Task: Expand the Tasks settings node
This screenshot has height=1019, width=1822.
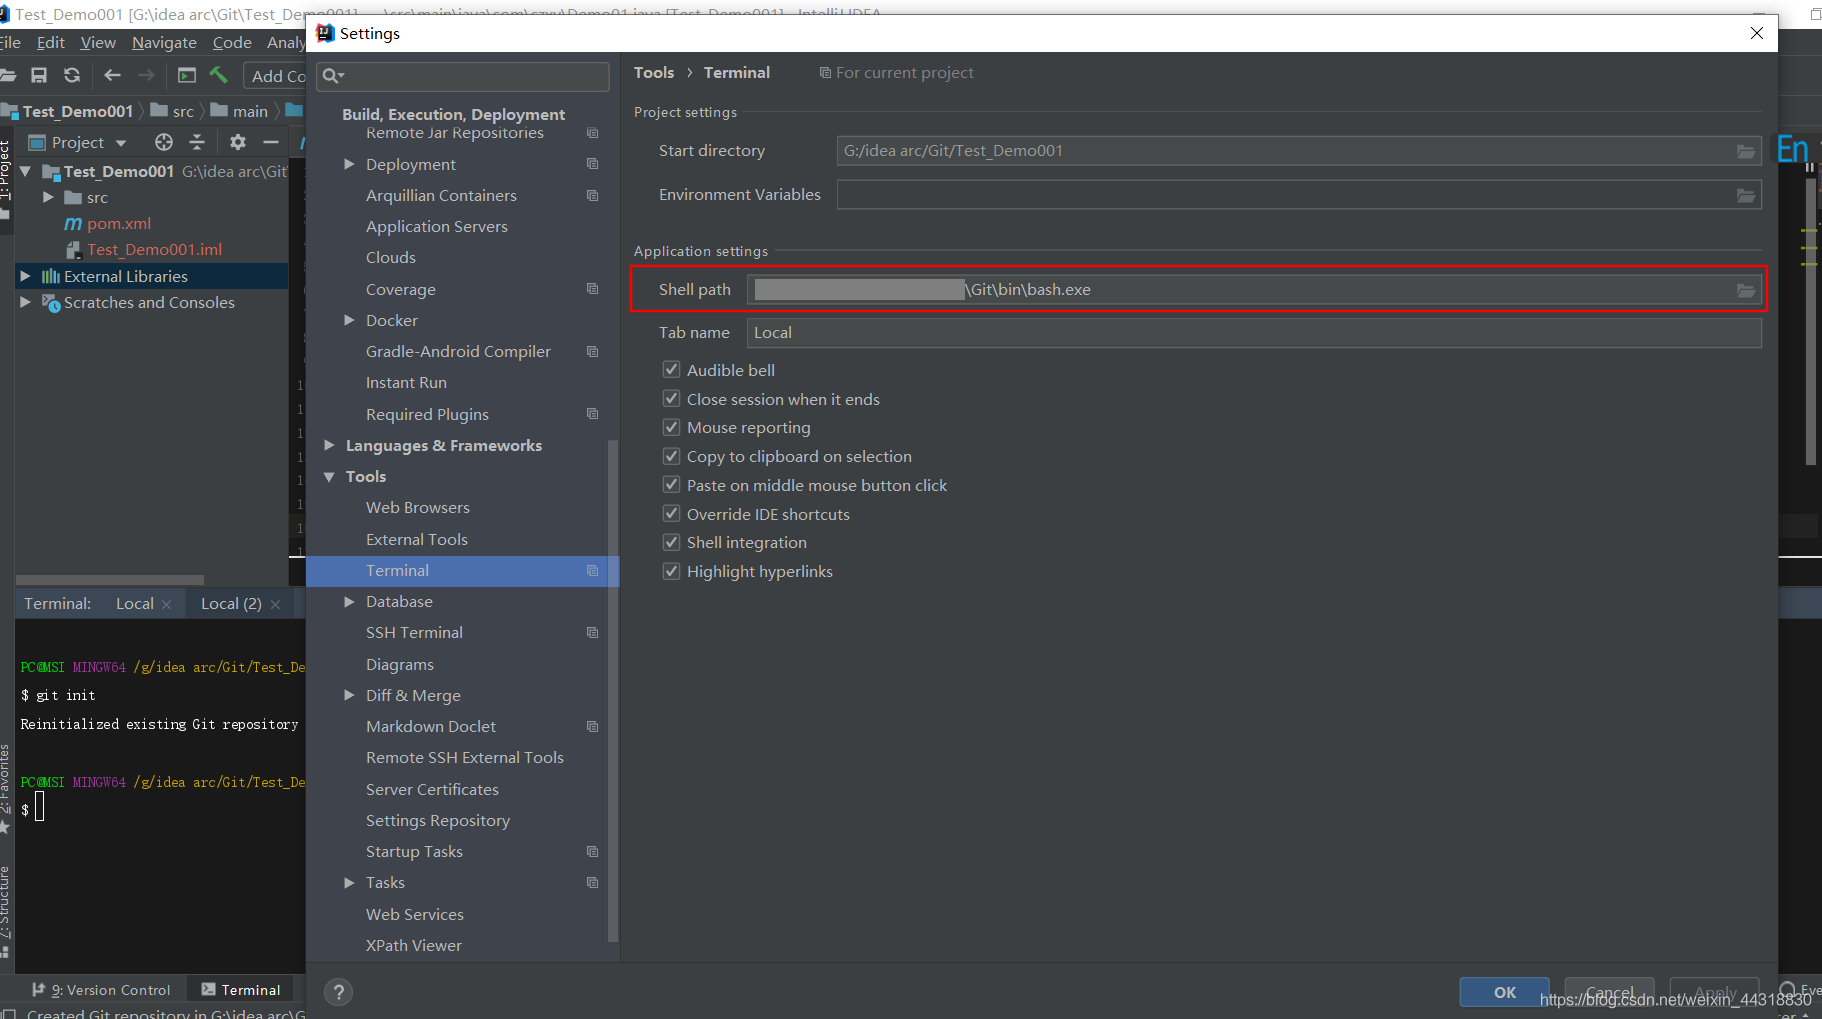Action: [x=349, y=883]
